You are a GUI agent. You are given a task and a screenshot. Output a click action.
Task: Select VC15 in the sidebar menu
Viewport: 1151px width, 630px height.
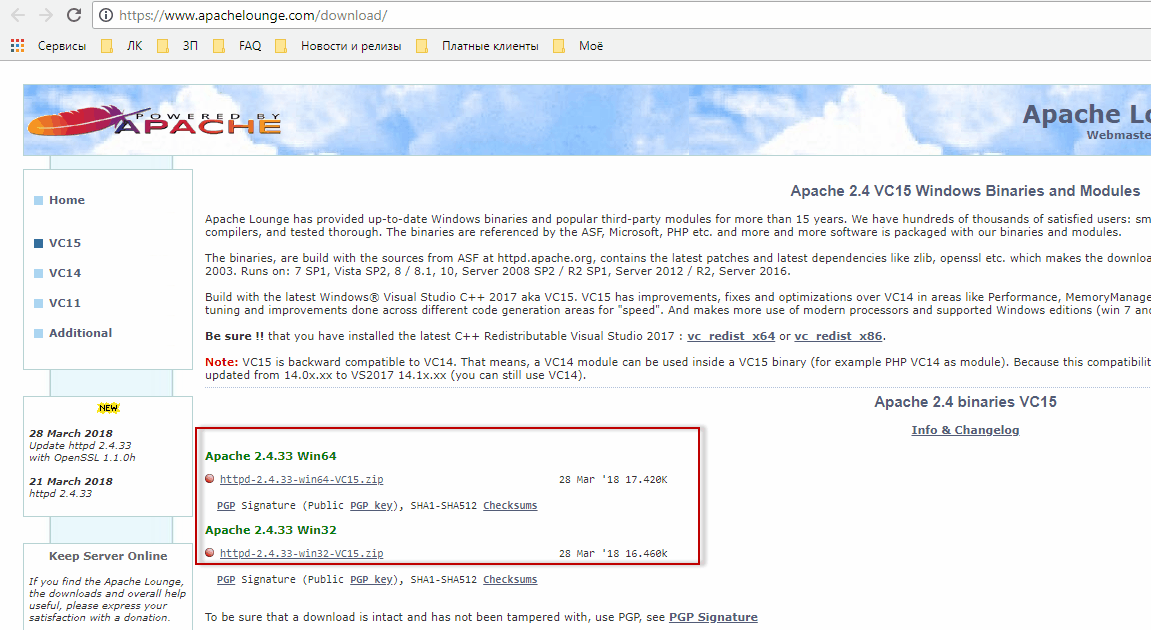65,243
